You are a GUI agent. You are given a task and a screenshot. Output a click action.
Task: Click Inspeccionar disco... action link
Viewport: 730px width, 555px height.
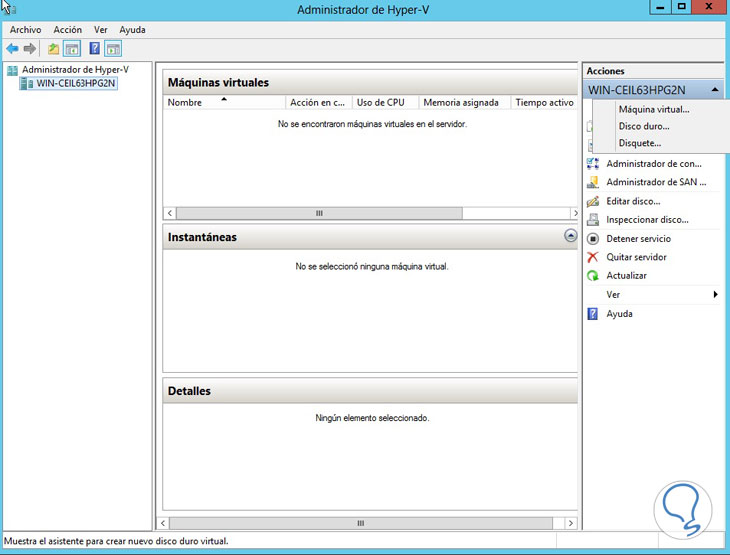coord(647,220)
